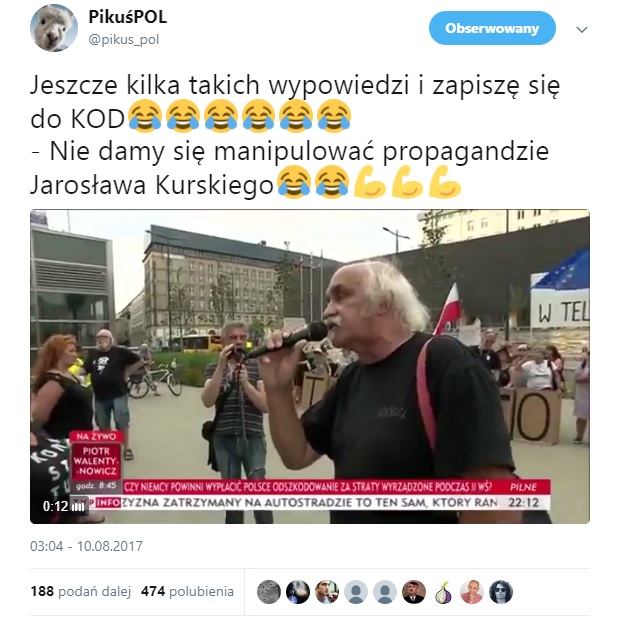Select the 0:12 video duration badge
Viewport: 625px width, 623px height.
click(x=63, y=506)
